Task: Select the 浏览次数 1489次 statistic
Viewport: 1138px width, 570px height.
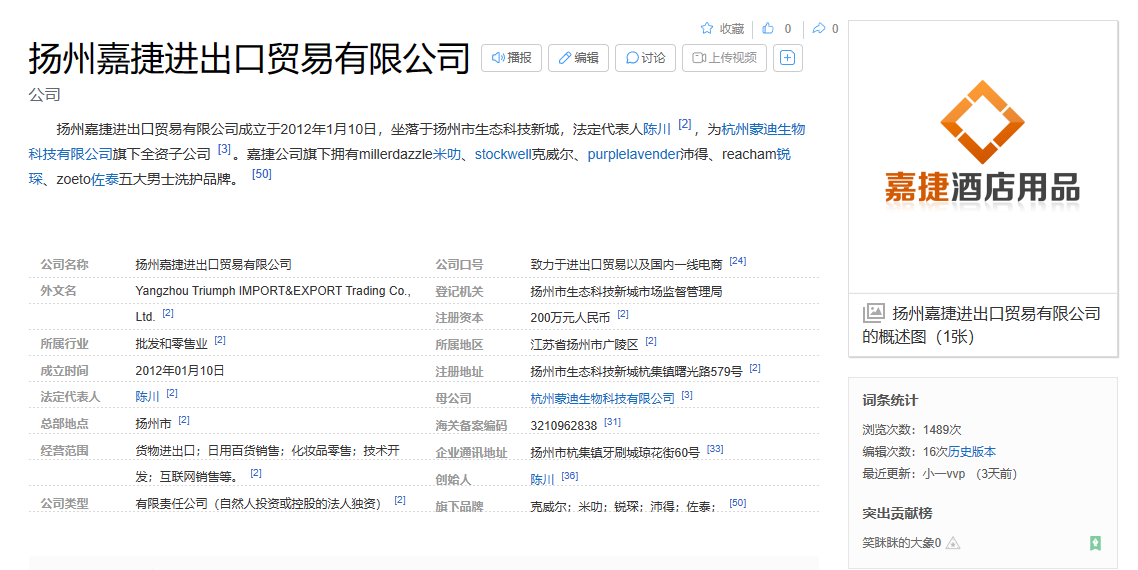Action: (x=912, y=429)
